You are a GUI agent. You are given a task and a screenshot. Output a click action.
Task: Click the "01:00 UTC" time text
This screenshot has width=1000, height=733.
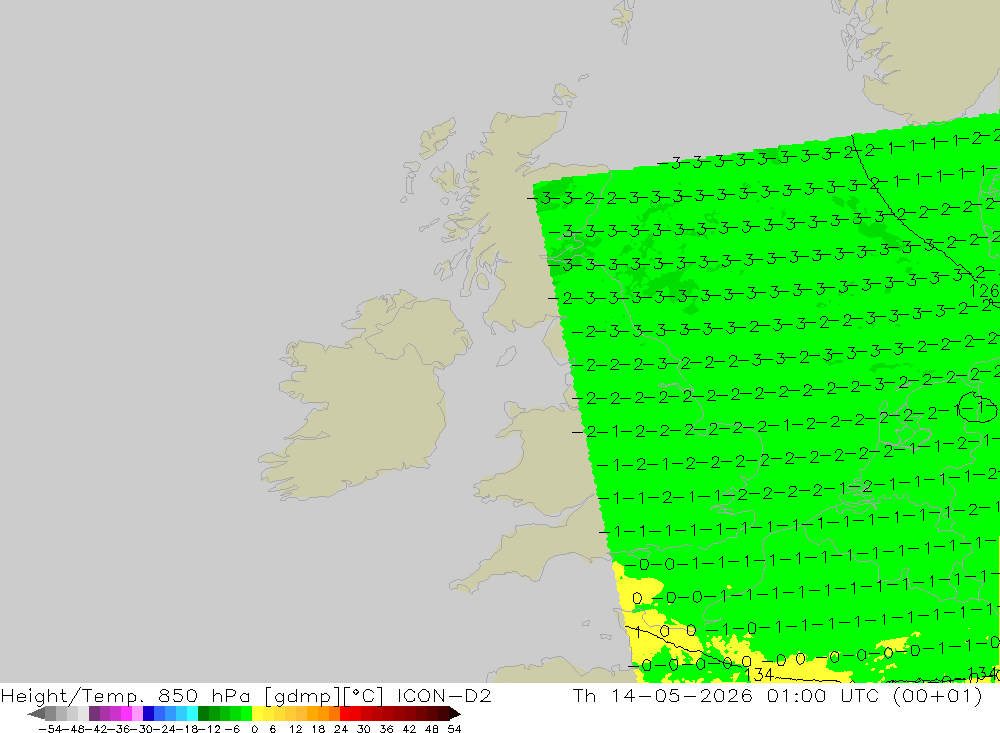tap(823, 695)
